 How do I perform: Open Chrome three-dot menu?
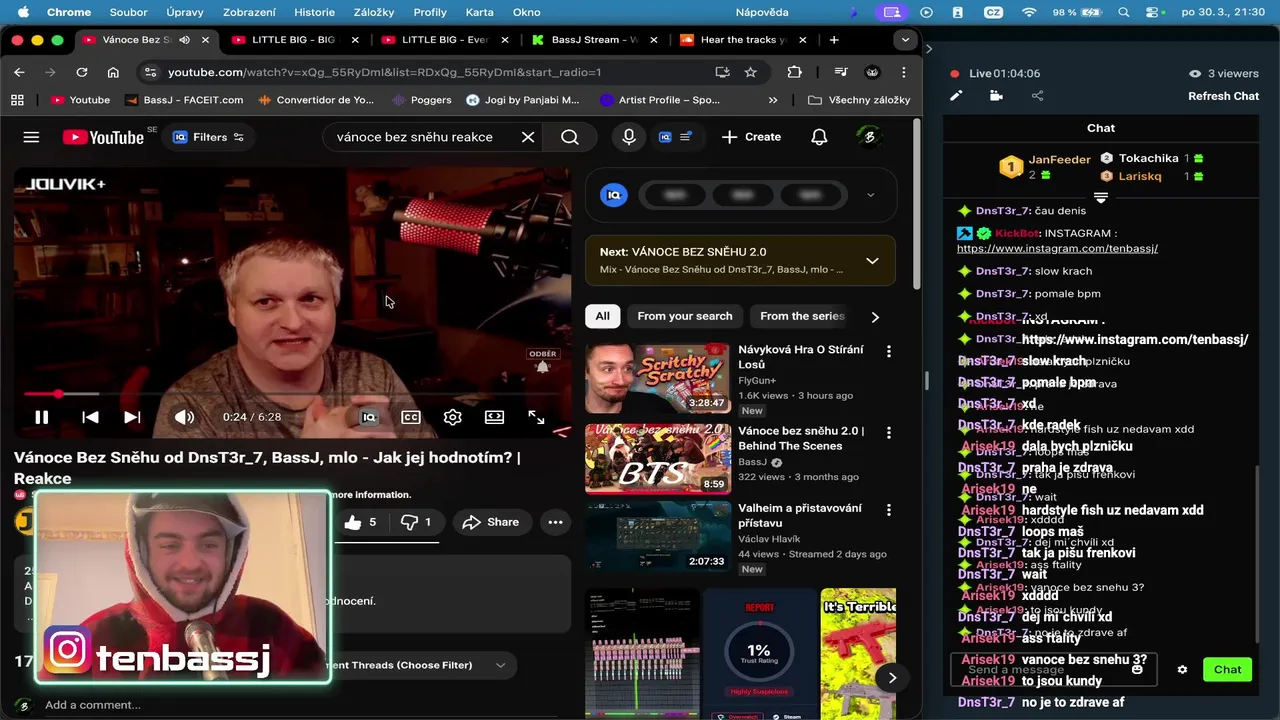pyautogui.click(x=903, y=72)
